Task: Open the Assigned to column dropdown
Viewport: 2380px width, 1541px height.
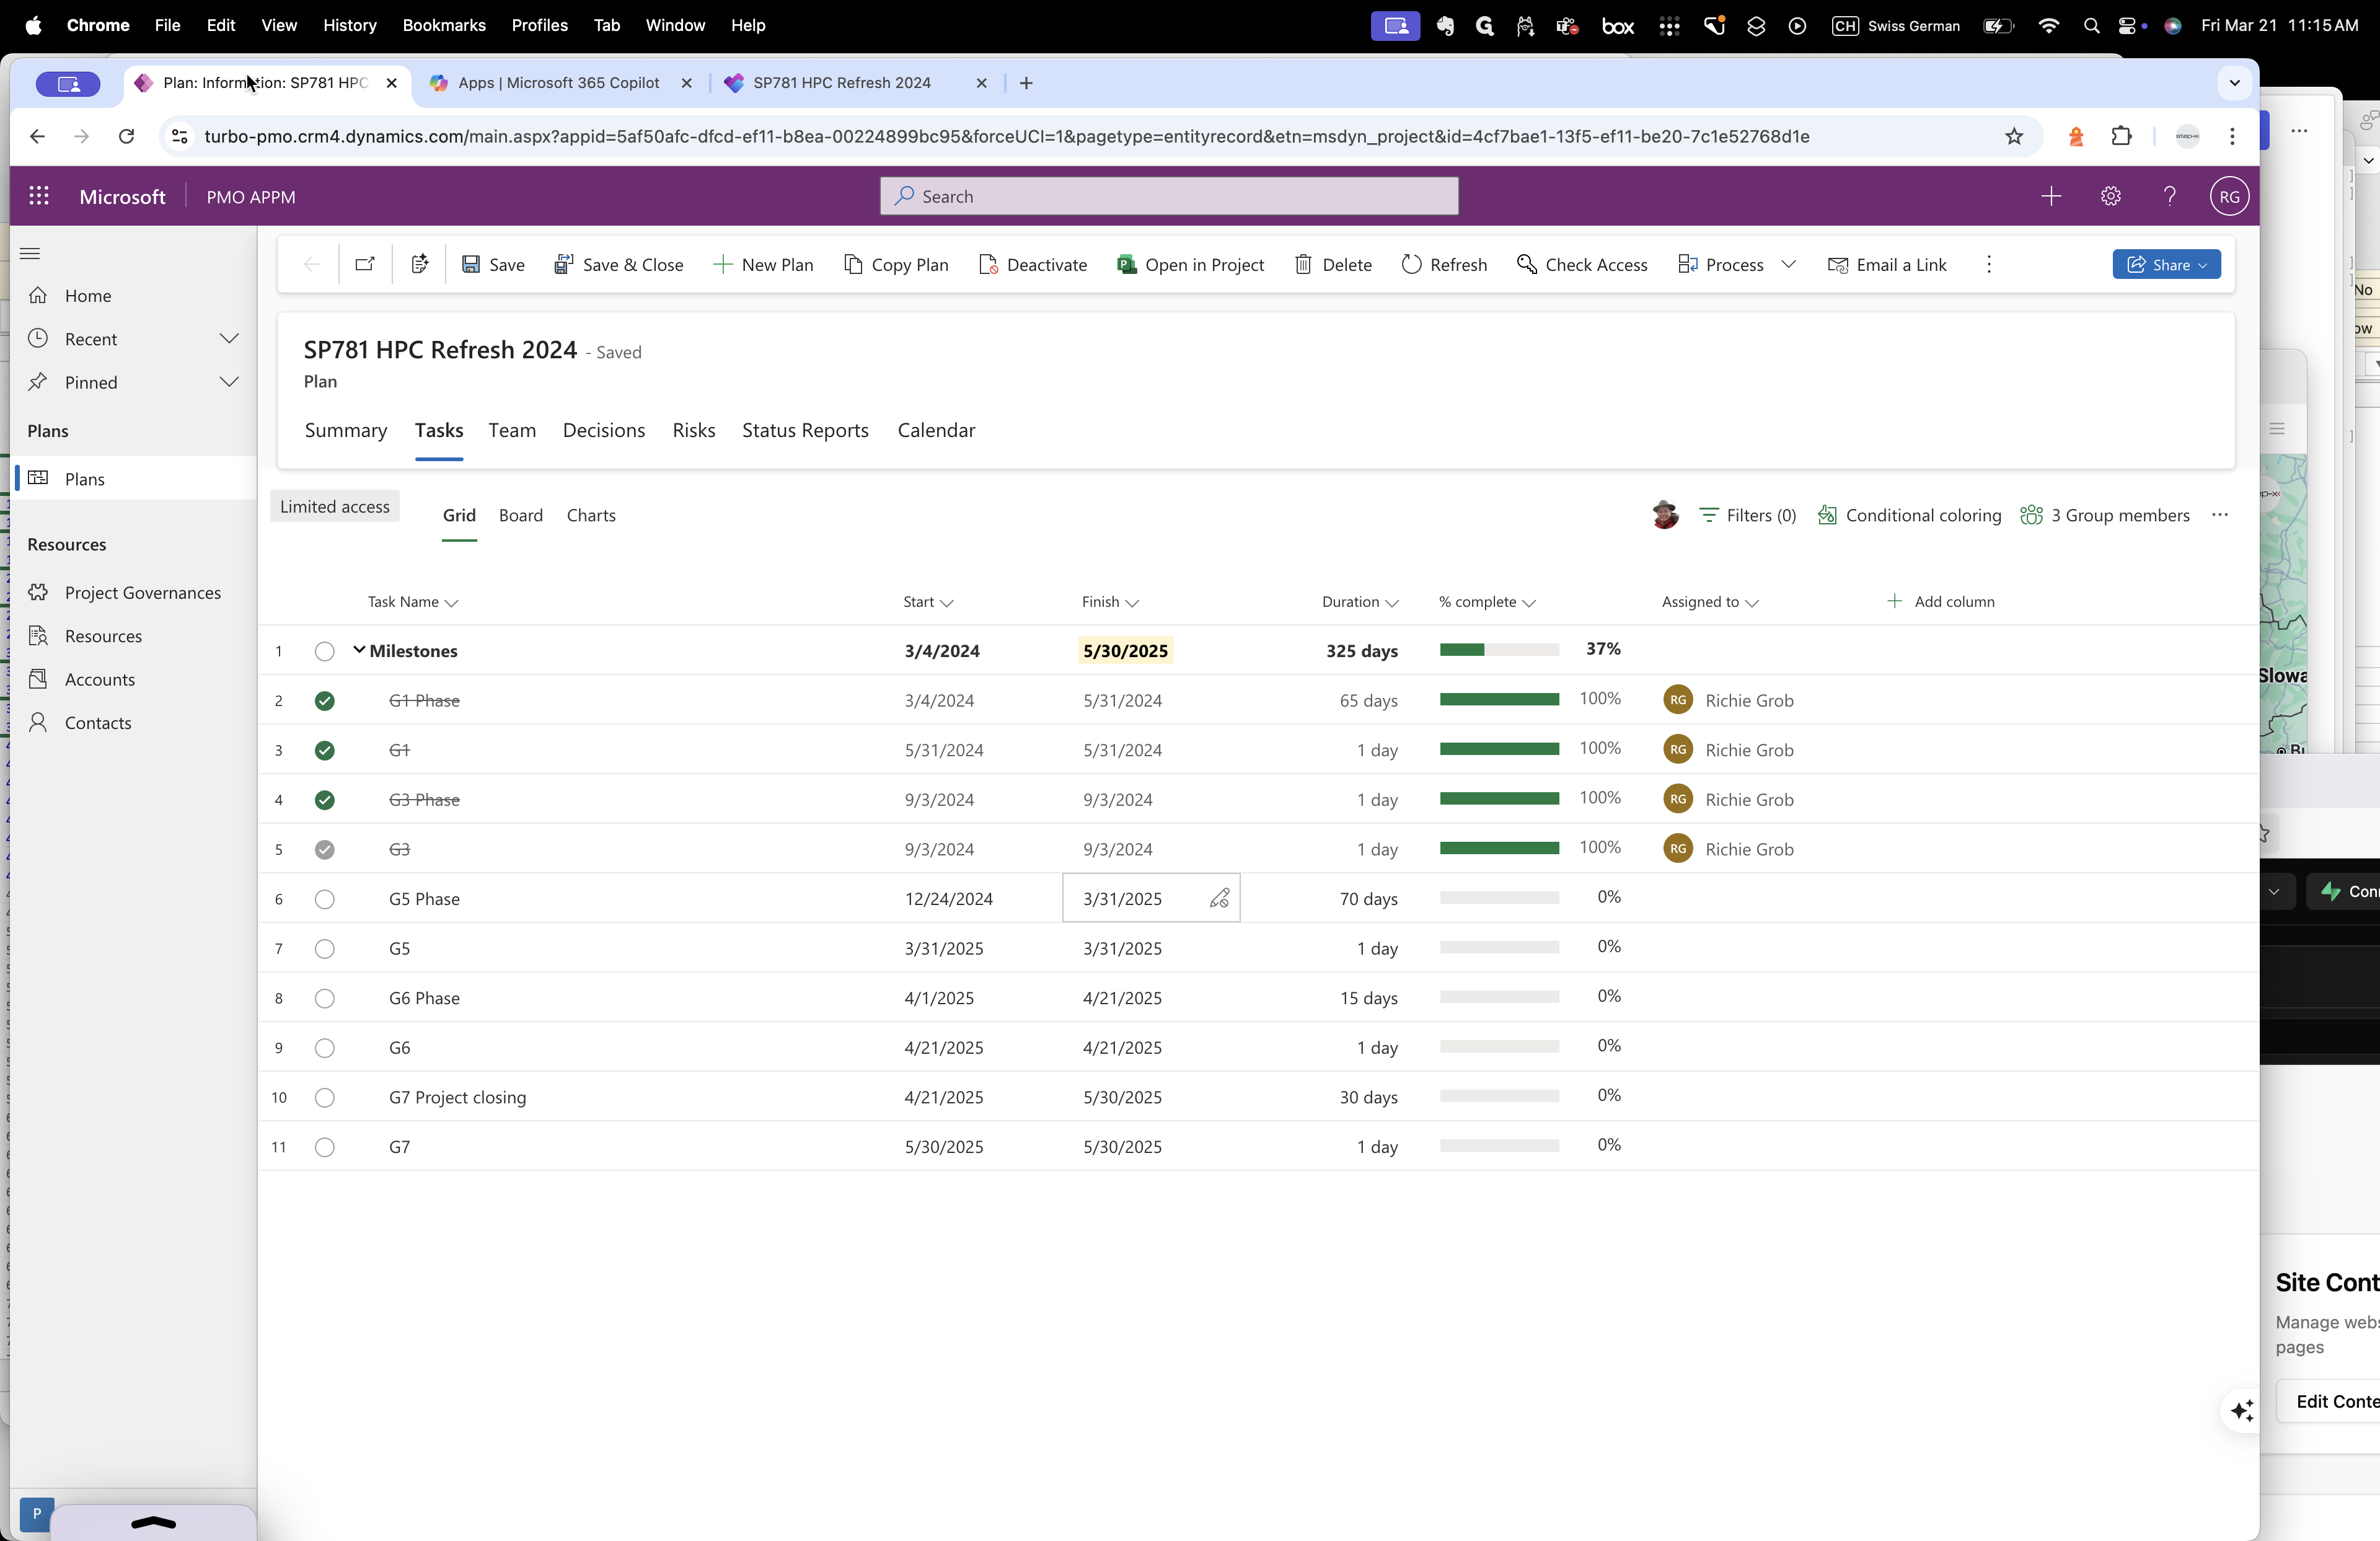Action: point(1751,602)
